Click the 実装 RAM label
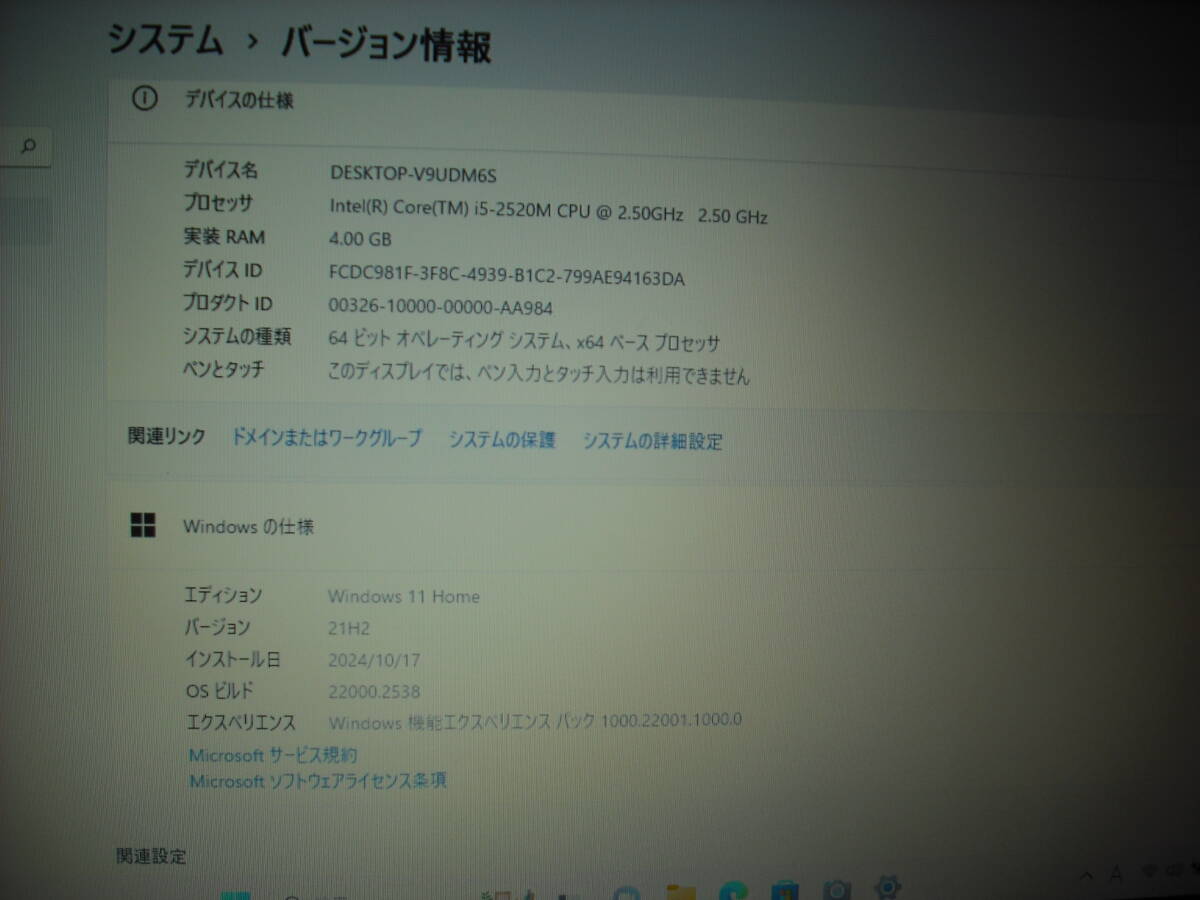Image resolution: width=1200 pixels, height=900 pixels. tap(224, 236)
